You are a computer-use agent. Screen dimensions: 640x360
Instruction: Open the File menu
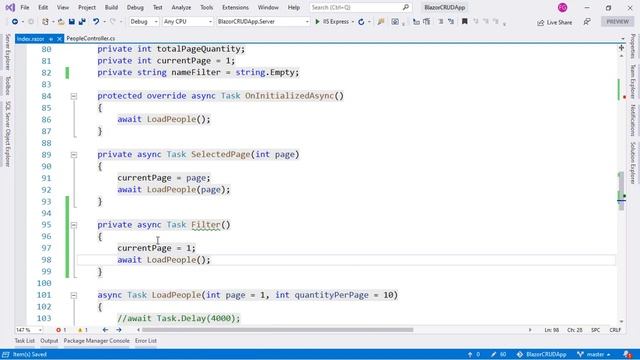click(24, 7)
